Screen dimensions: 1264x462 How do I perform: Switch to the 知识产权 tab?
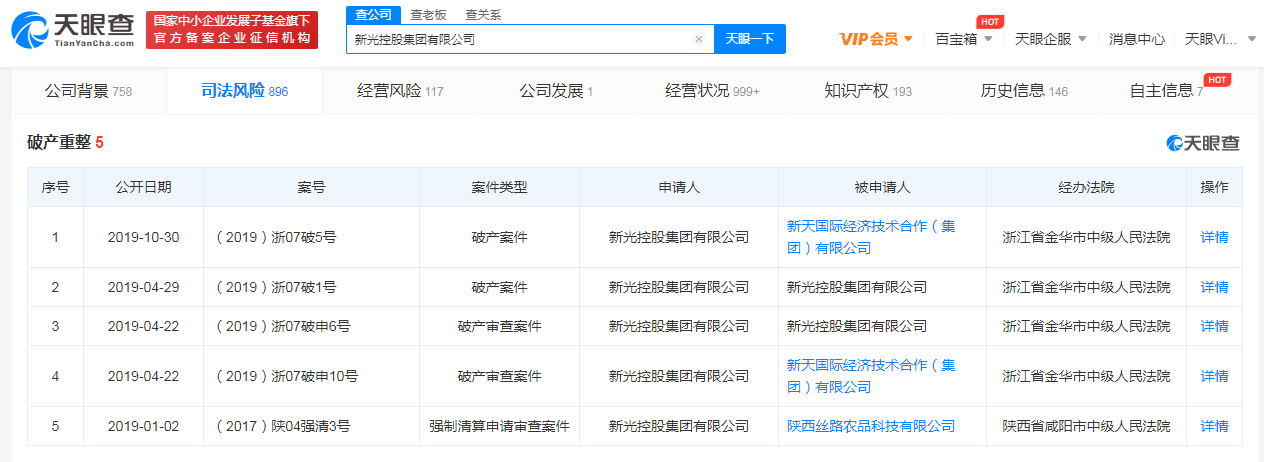click(x=868, y=91)
